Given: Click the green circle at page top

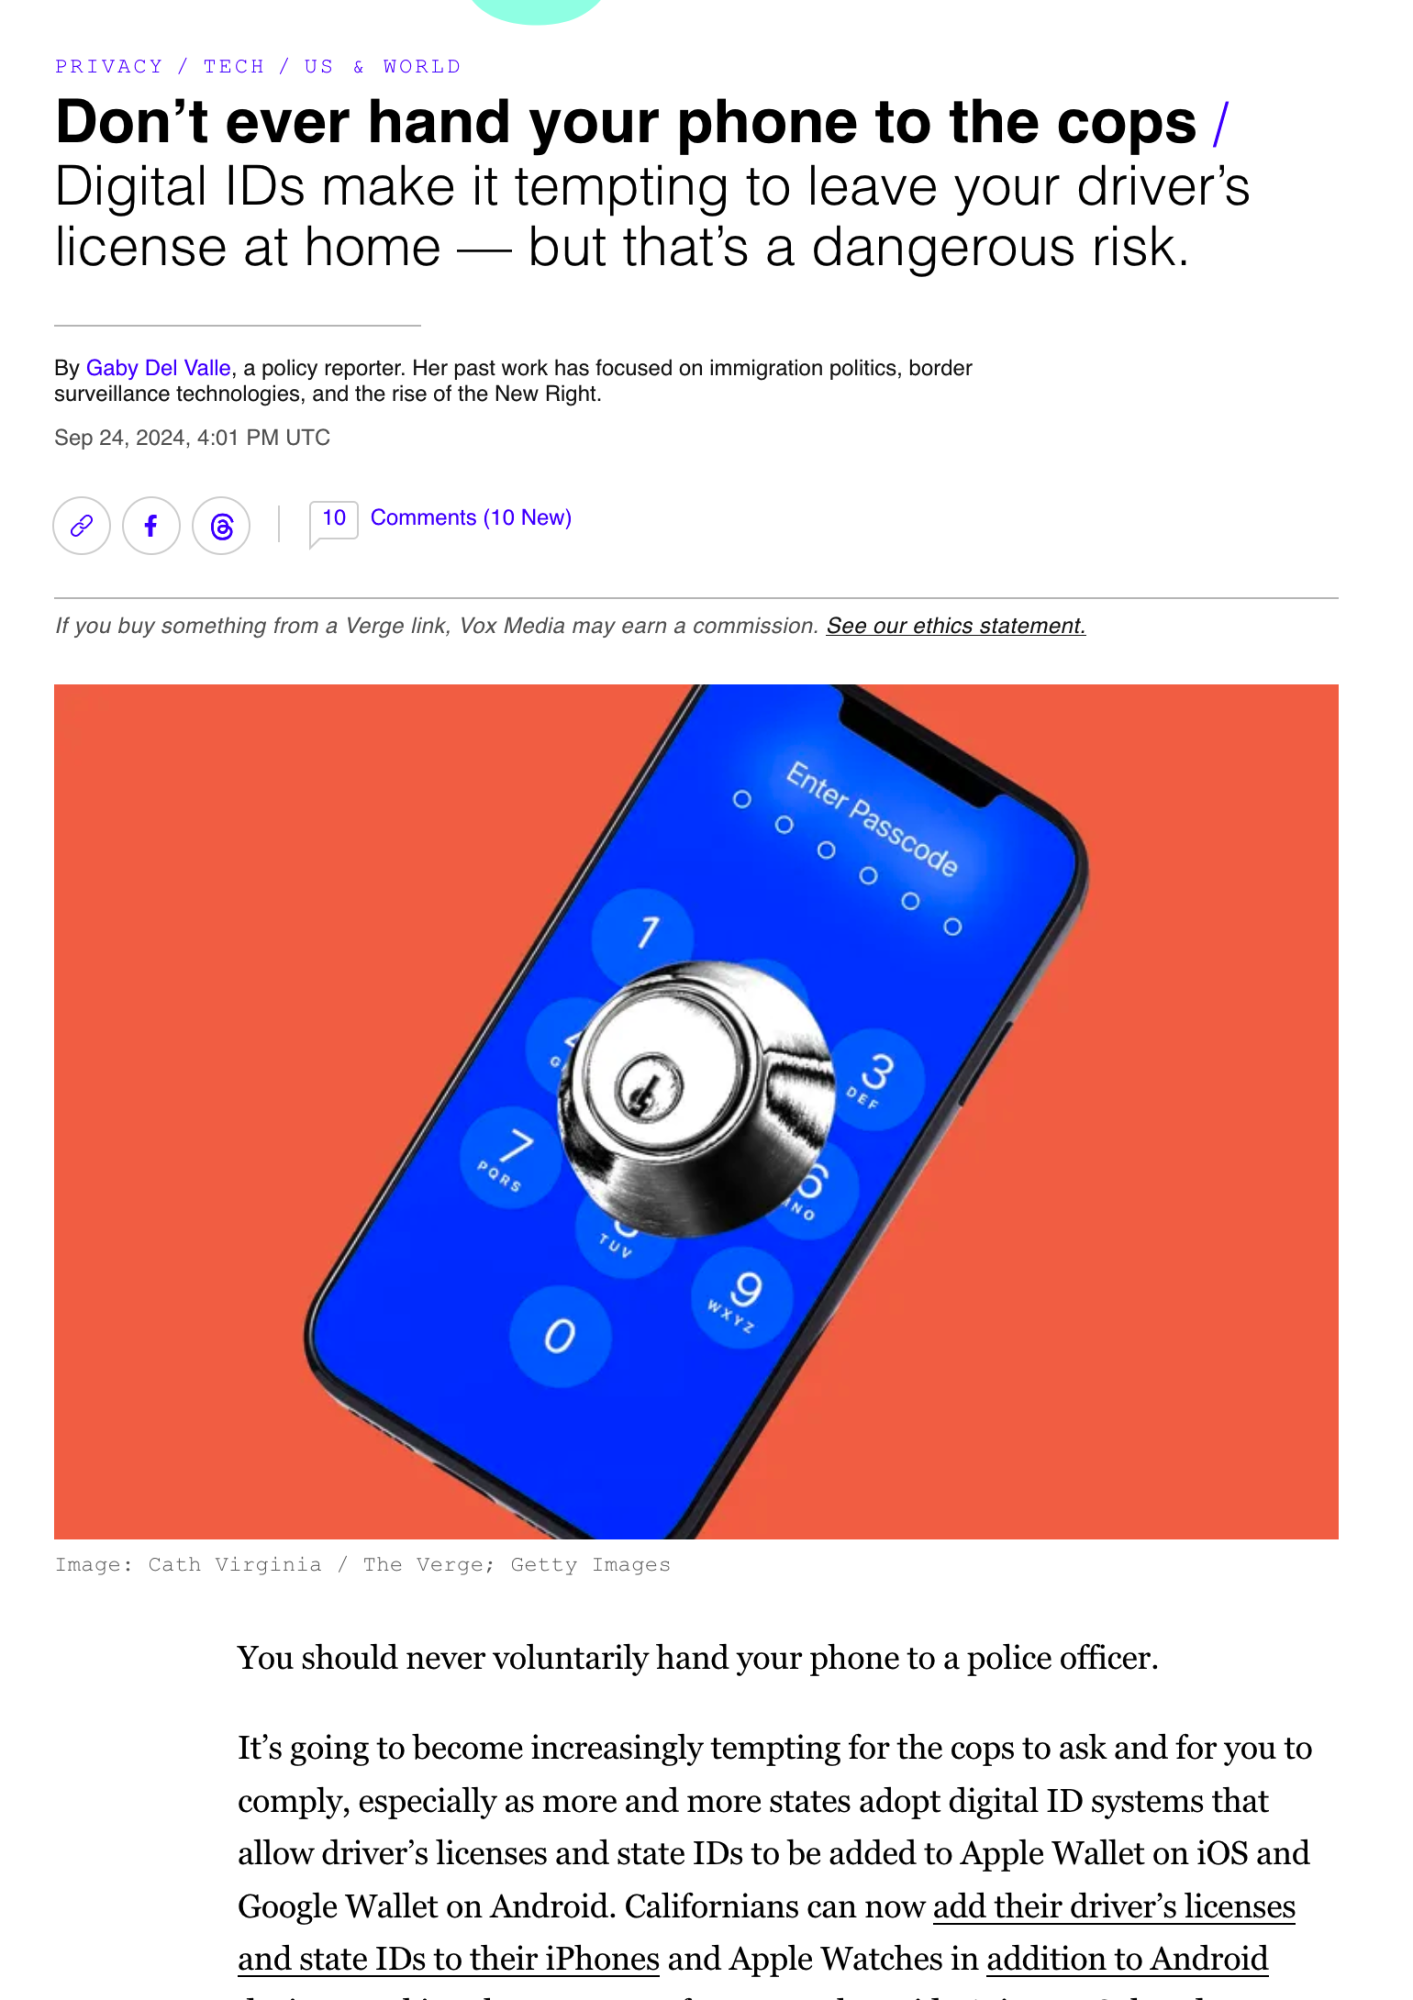Looking at the screenshot, I should click(x=537, y=10).
